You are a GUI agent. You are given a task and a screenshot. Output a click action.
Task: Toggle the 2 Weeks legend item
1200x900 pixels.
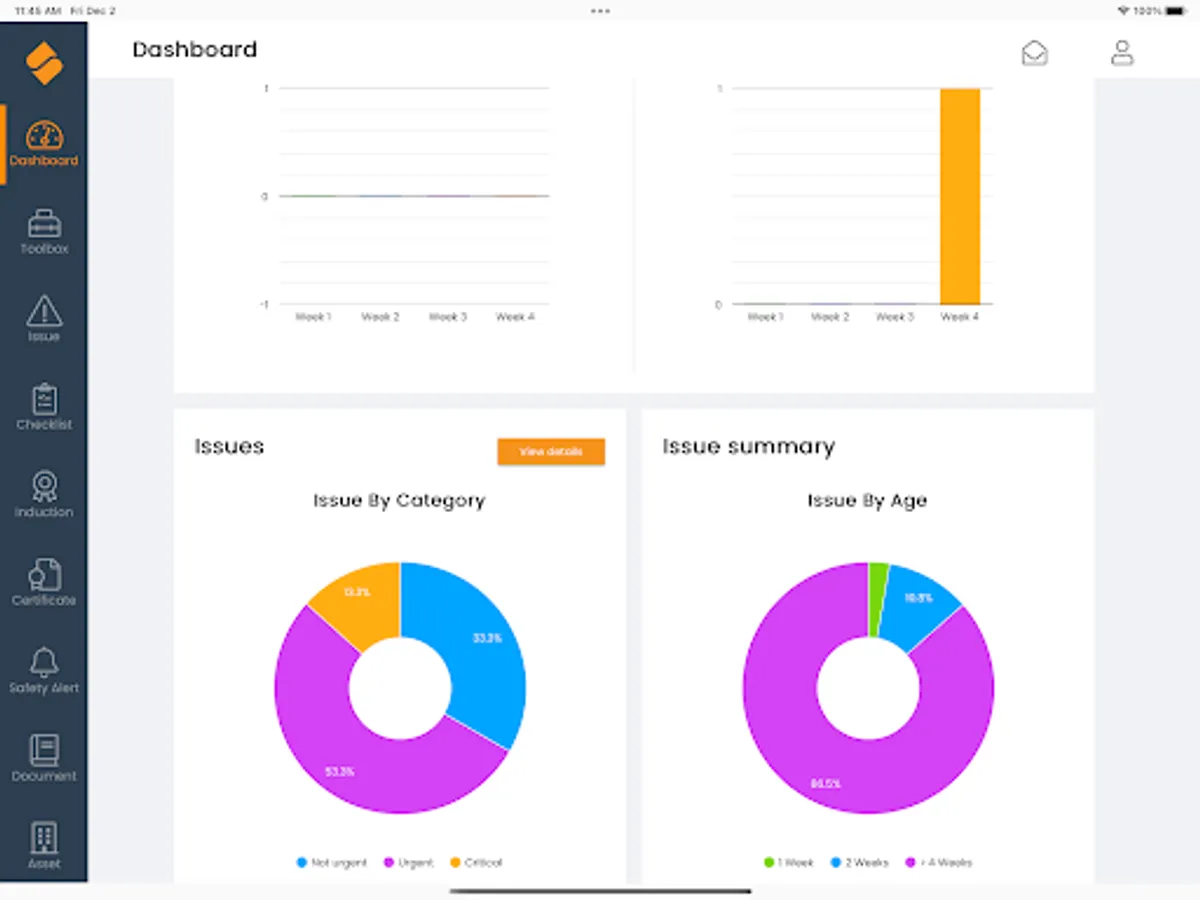click(x=859, y=862)
